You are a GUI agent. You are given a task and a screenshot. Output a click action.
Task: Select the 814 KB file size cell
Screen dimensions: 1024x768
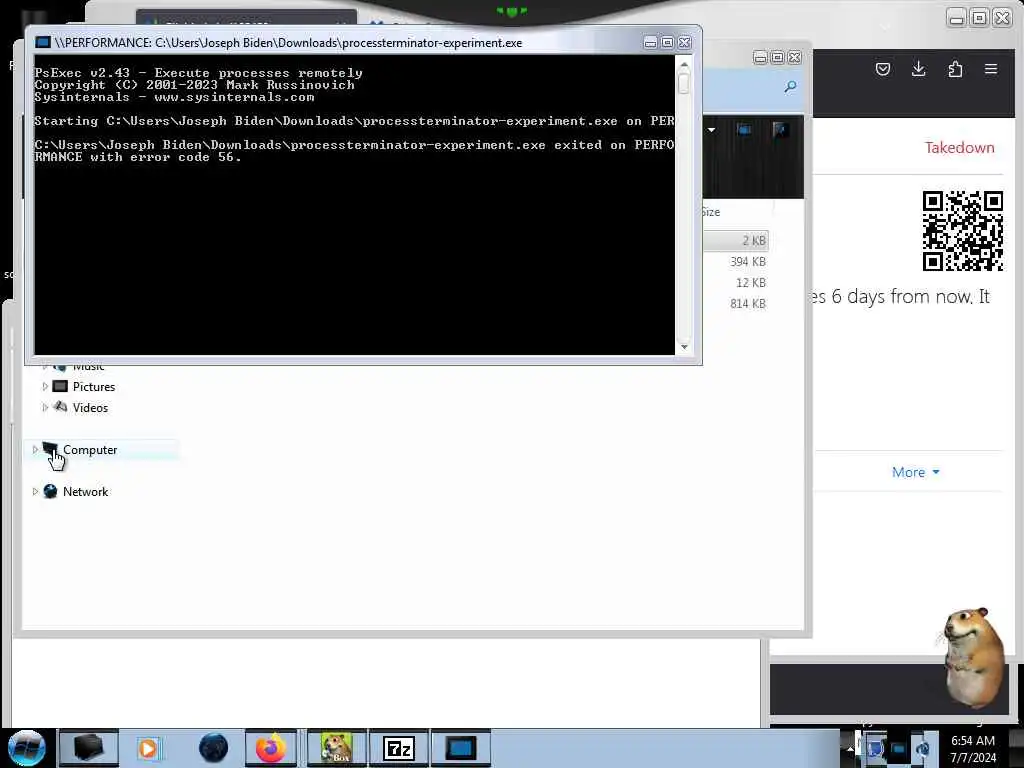748,303
